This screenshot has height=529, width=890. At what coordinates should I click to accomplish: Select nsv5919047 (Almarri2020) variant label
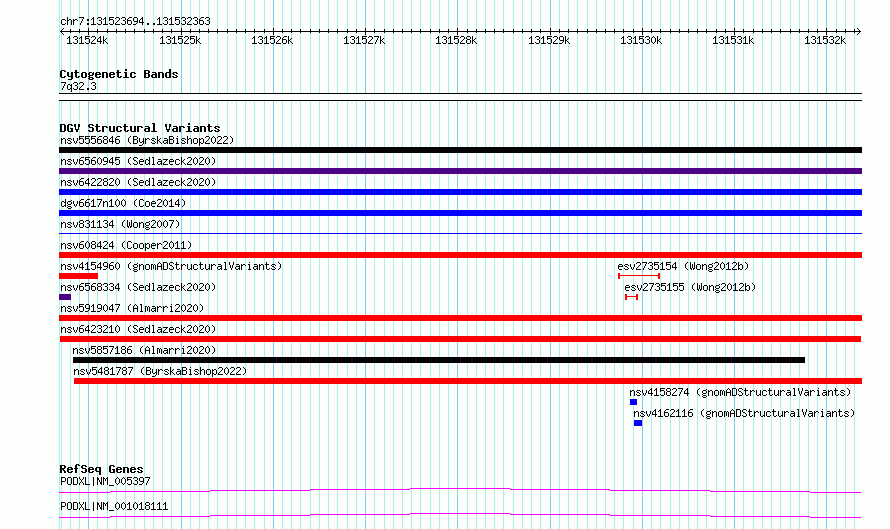pos(132,308)
